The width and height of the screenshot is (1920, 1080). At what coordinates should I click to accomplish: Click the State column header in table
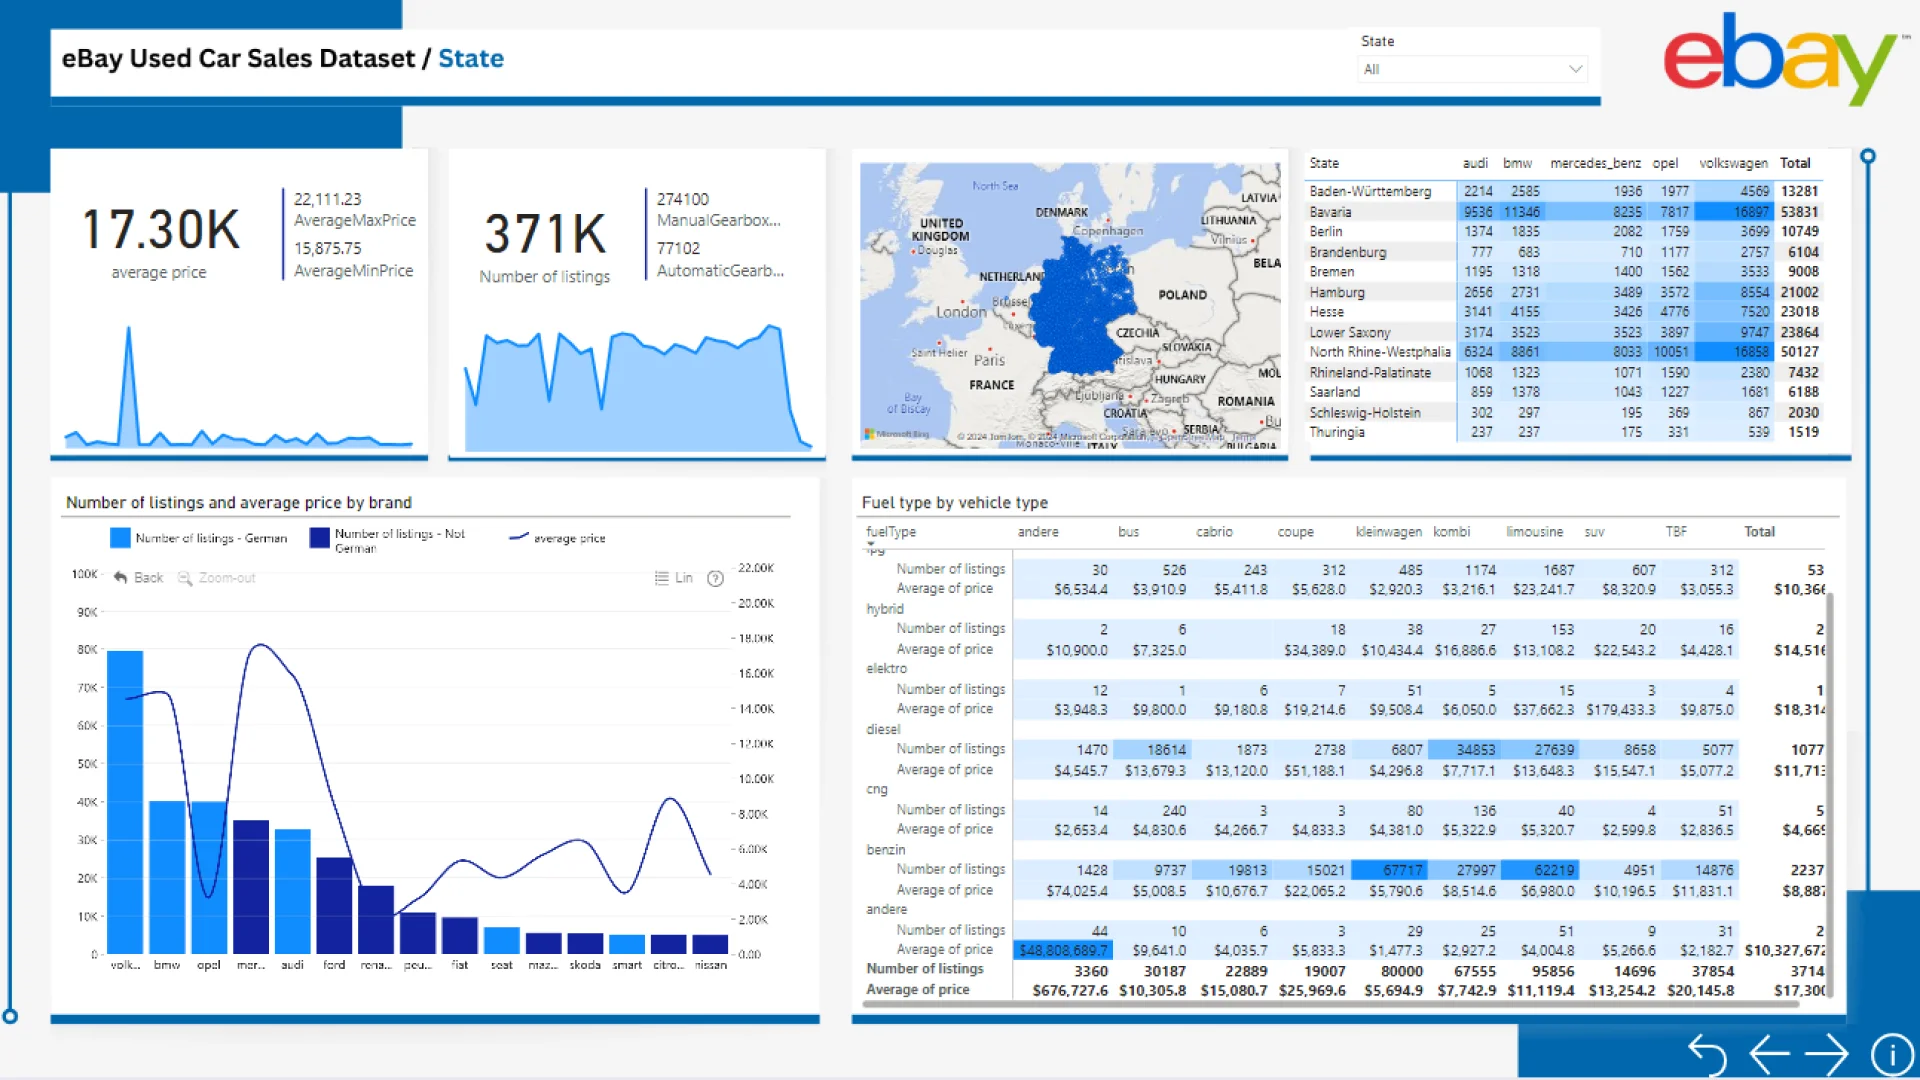tap(1324, 163)
